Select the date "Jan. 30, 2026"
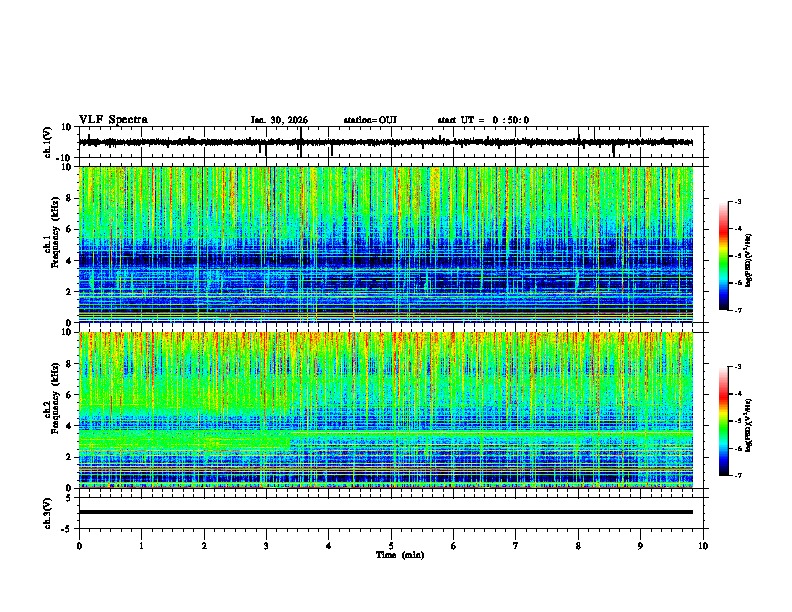Screen dimensions: 792x612 (x=279, y=120)
